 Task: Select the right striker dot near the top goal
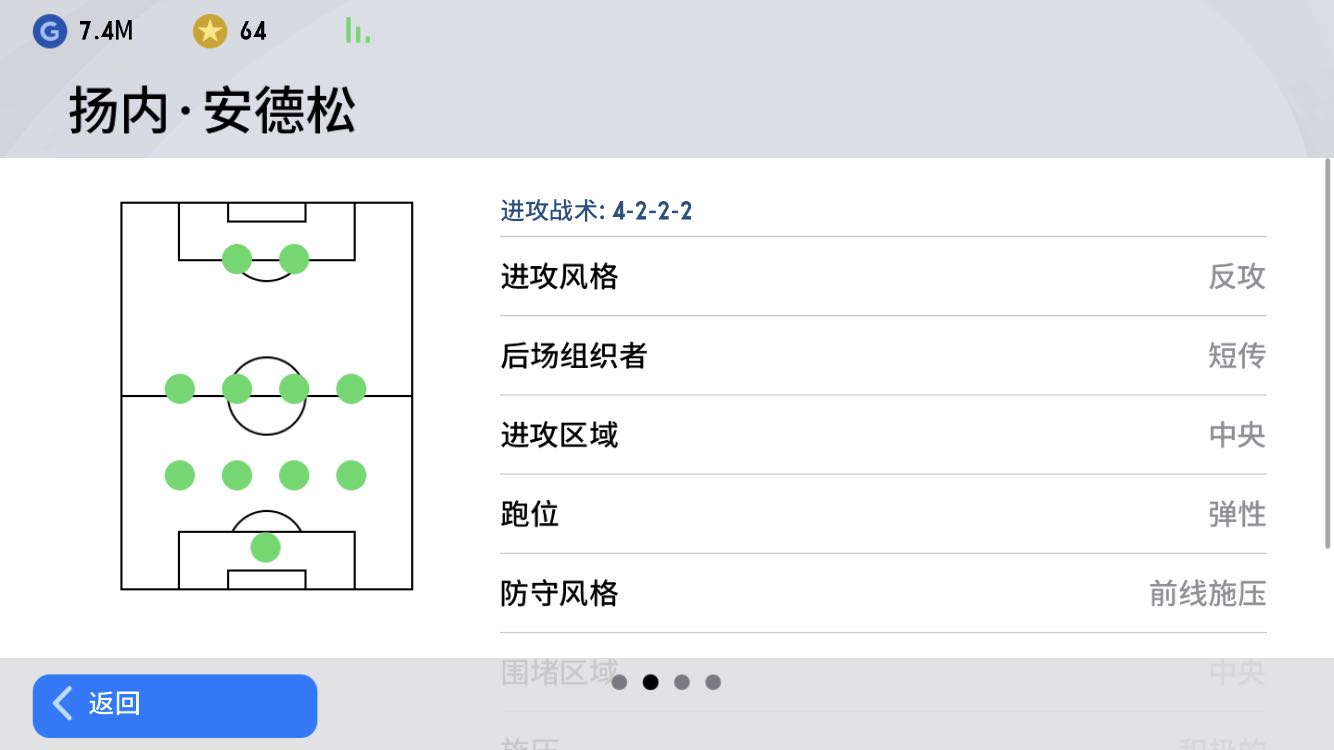294,259
